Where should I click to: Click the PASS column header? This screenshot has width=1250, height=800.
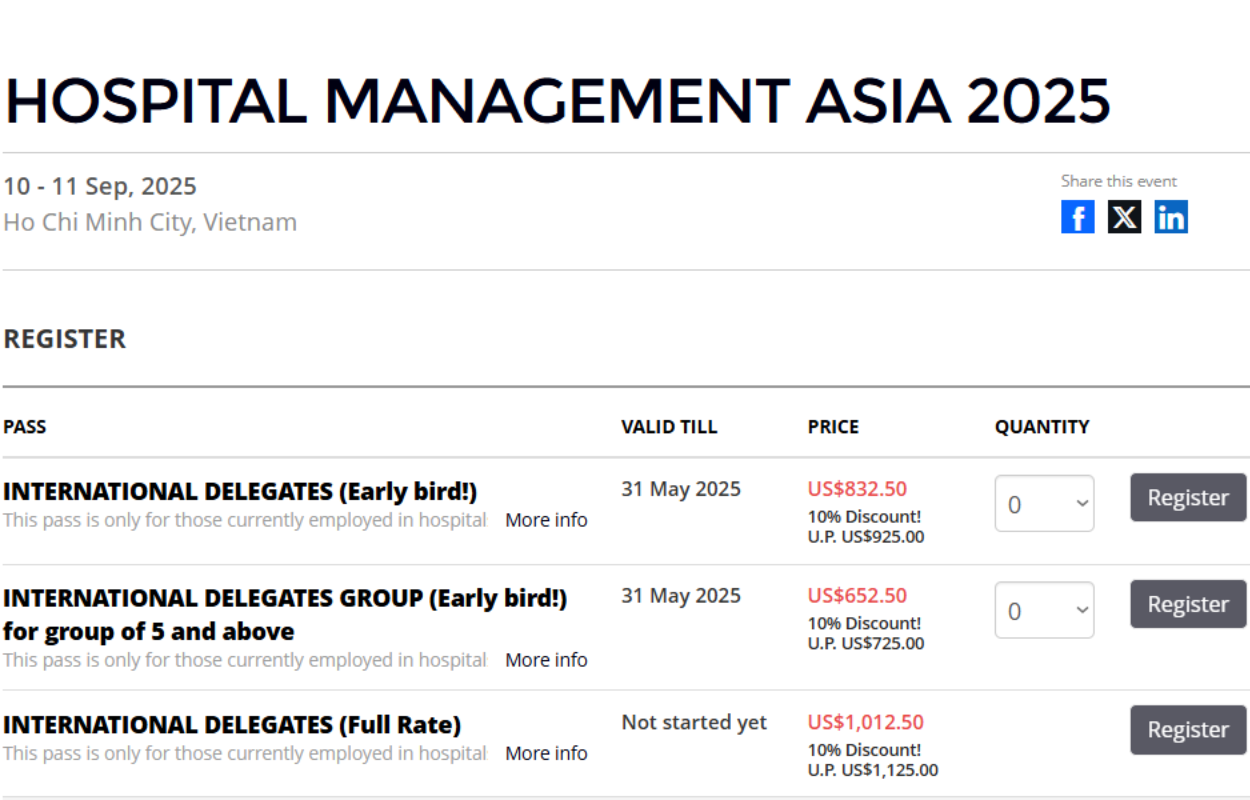pyautogui.click(x=25, y=427)
